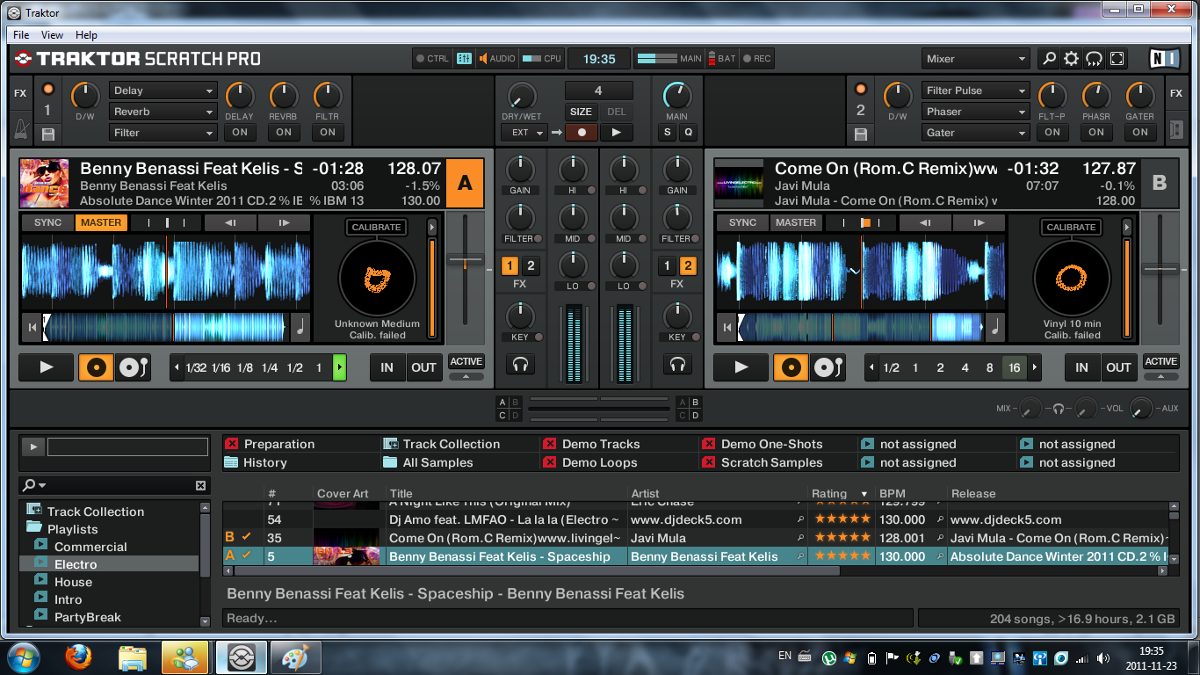Select the Commercial playlist
The width and height of the screenshot is (1200, 675).
point(90,547)
